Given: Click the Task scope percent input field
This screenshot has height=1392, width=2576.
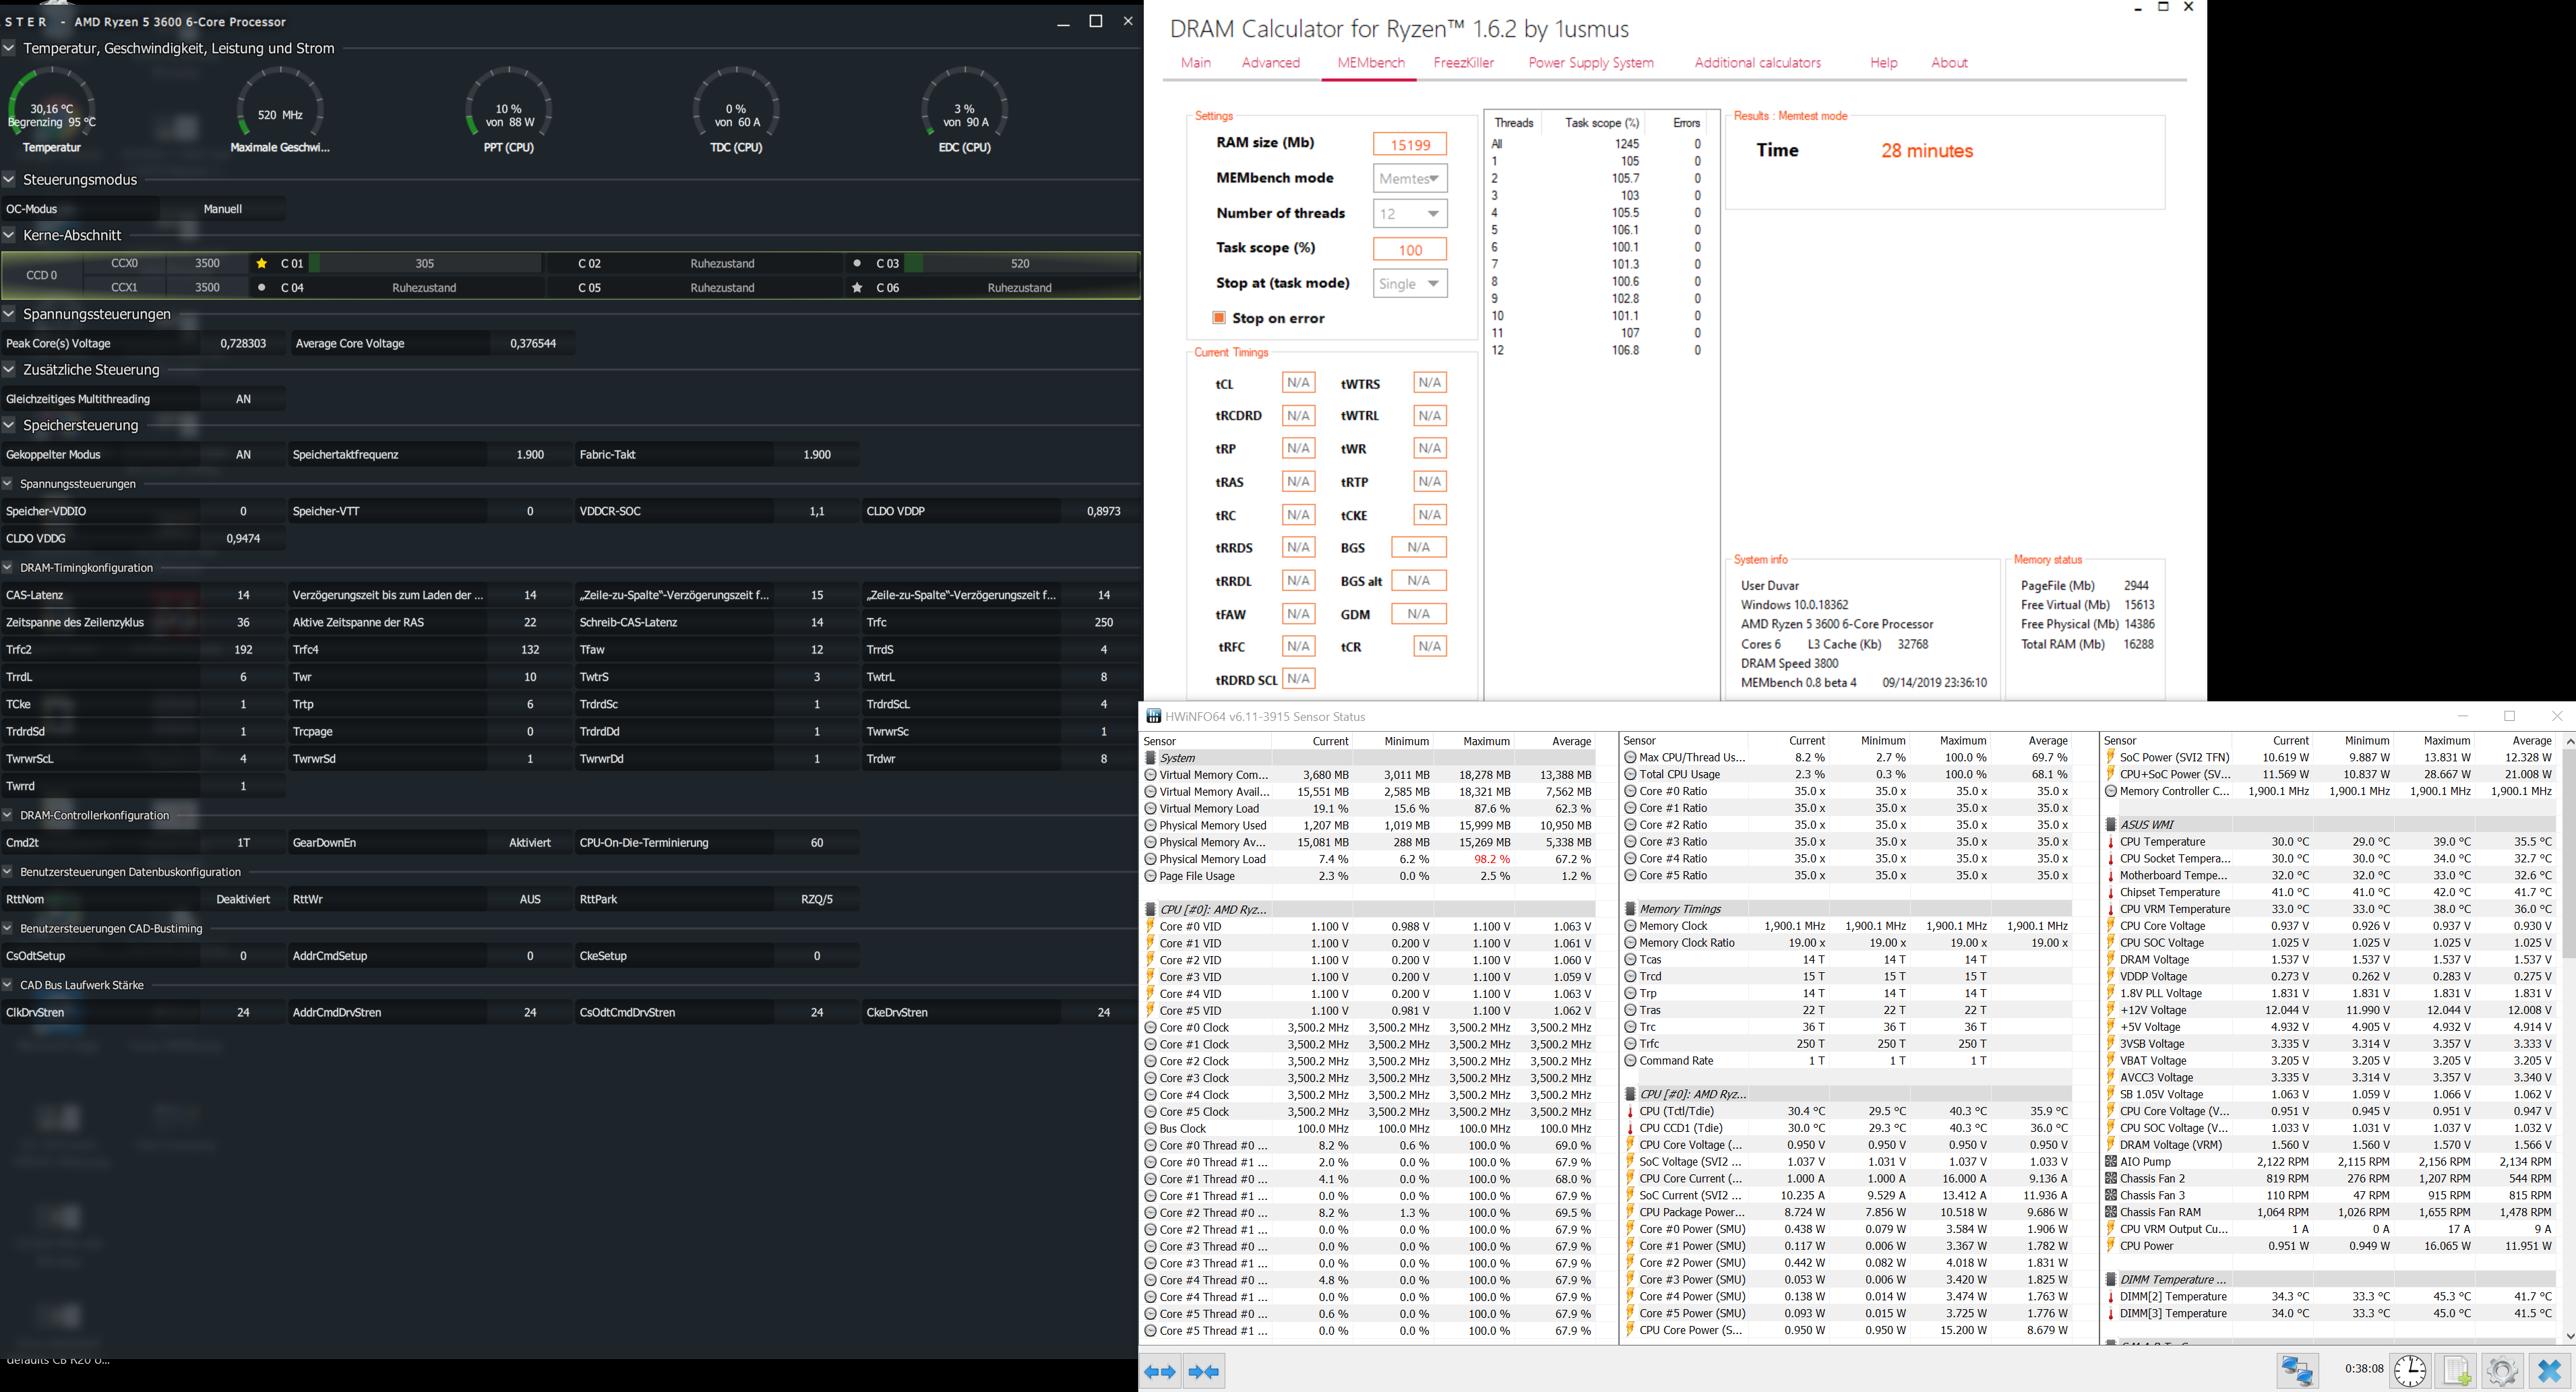Looking at the screenshot, I should pyautogui.click(x=1409, y=249).
